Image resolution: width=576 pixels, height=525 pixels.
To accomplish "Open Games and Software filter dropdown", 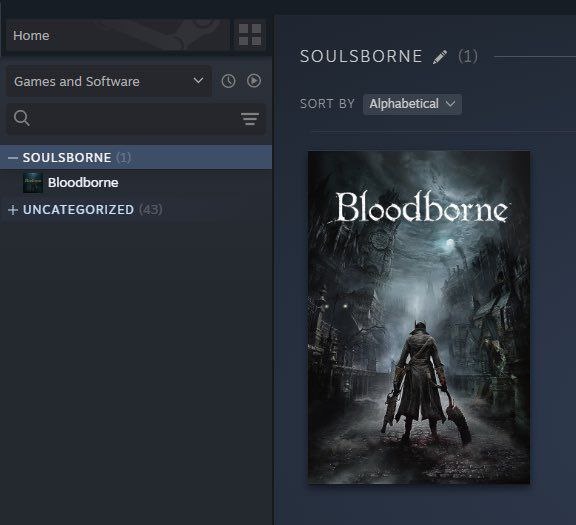I will coord(109,81).
